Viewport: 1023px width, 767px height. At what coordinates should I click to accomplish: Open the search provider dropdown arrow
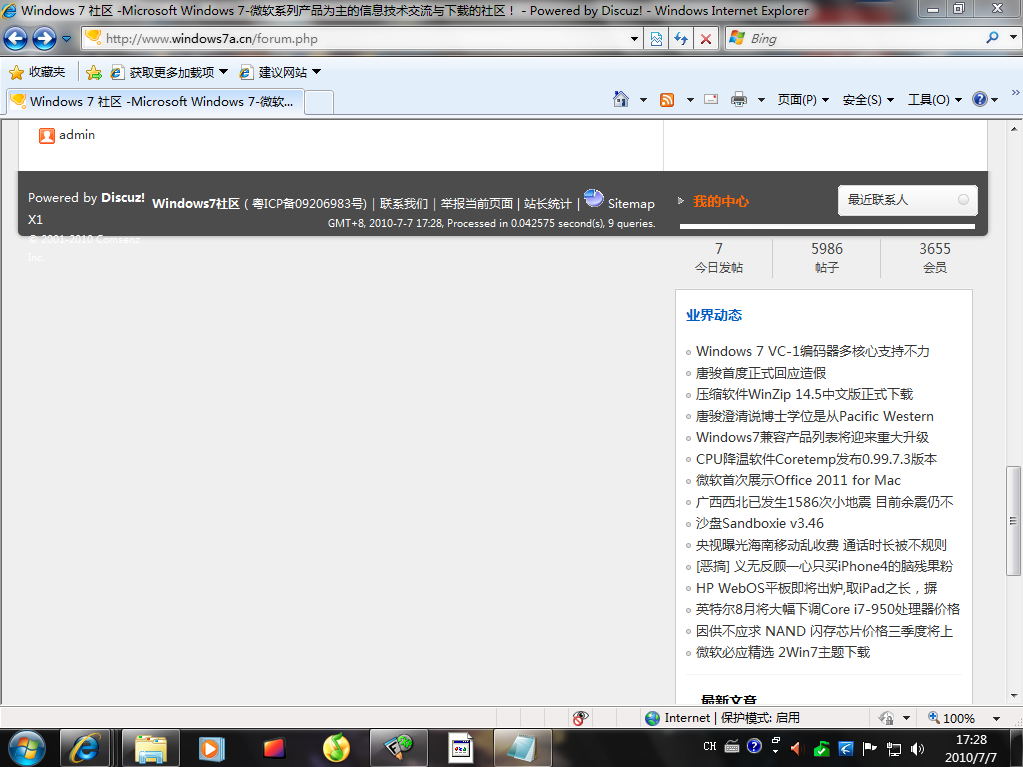pyautogui.click(x=1013, y=38)
